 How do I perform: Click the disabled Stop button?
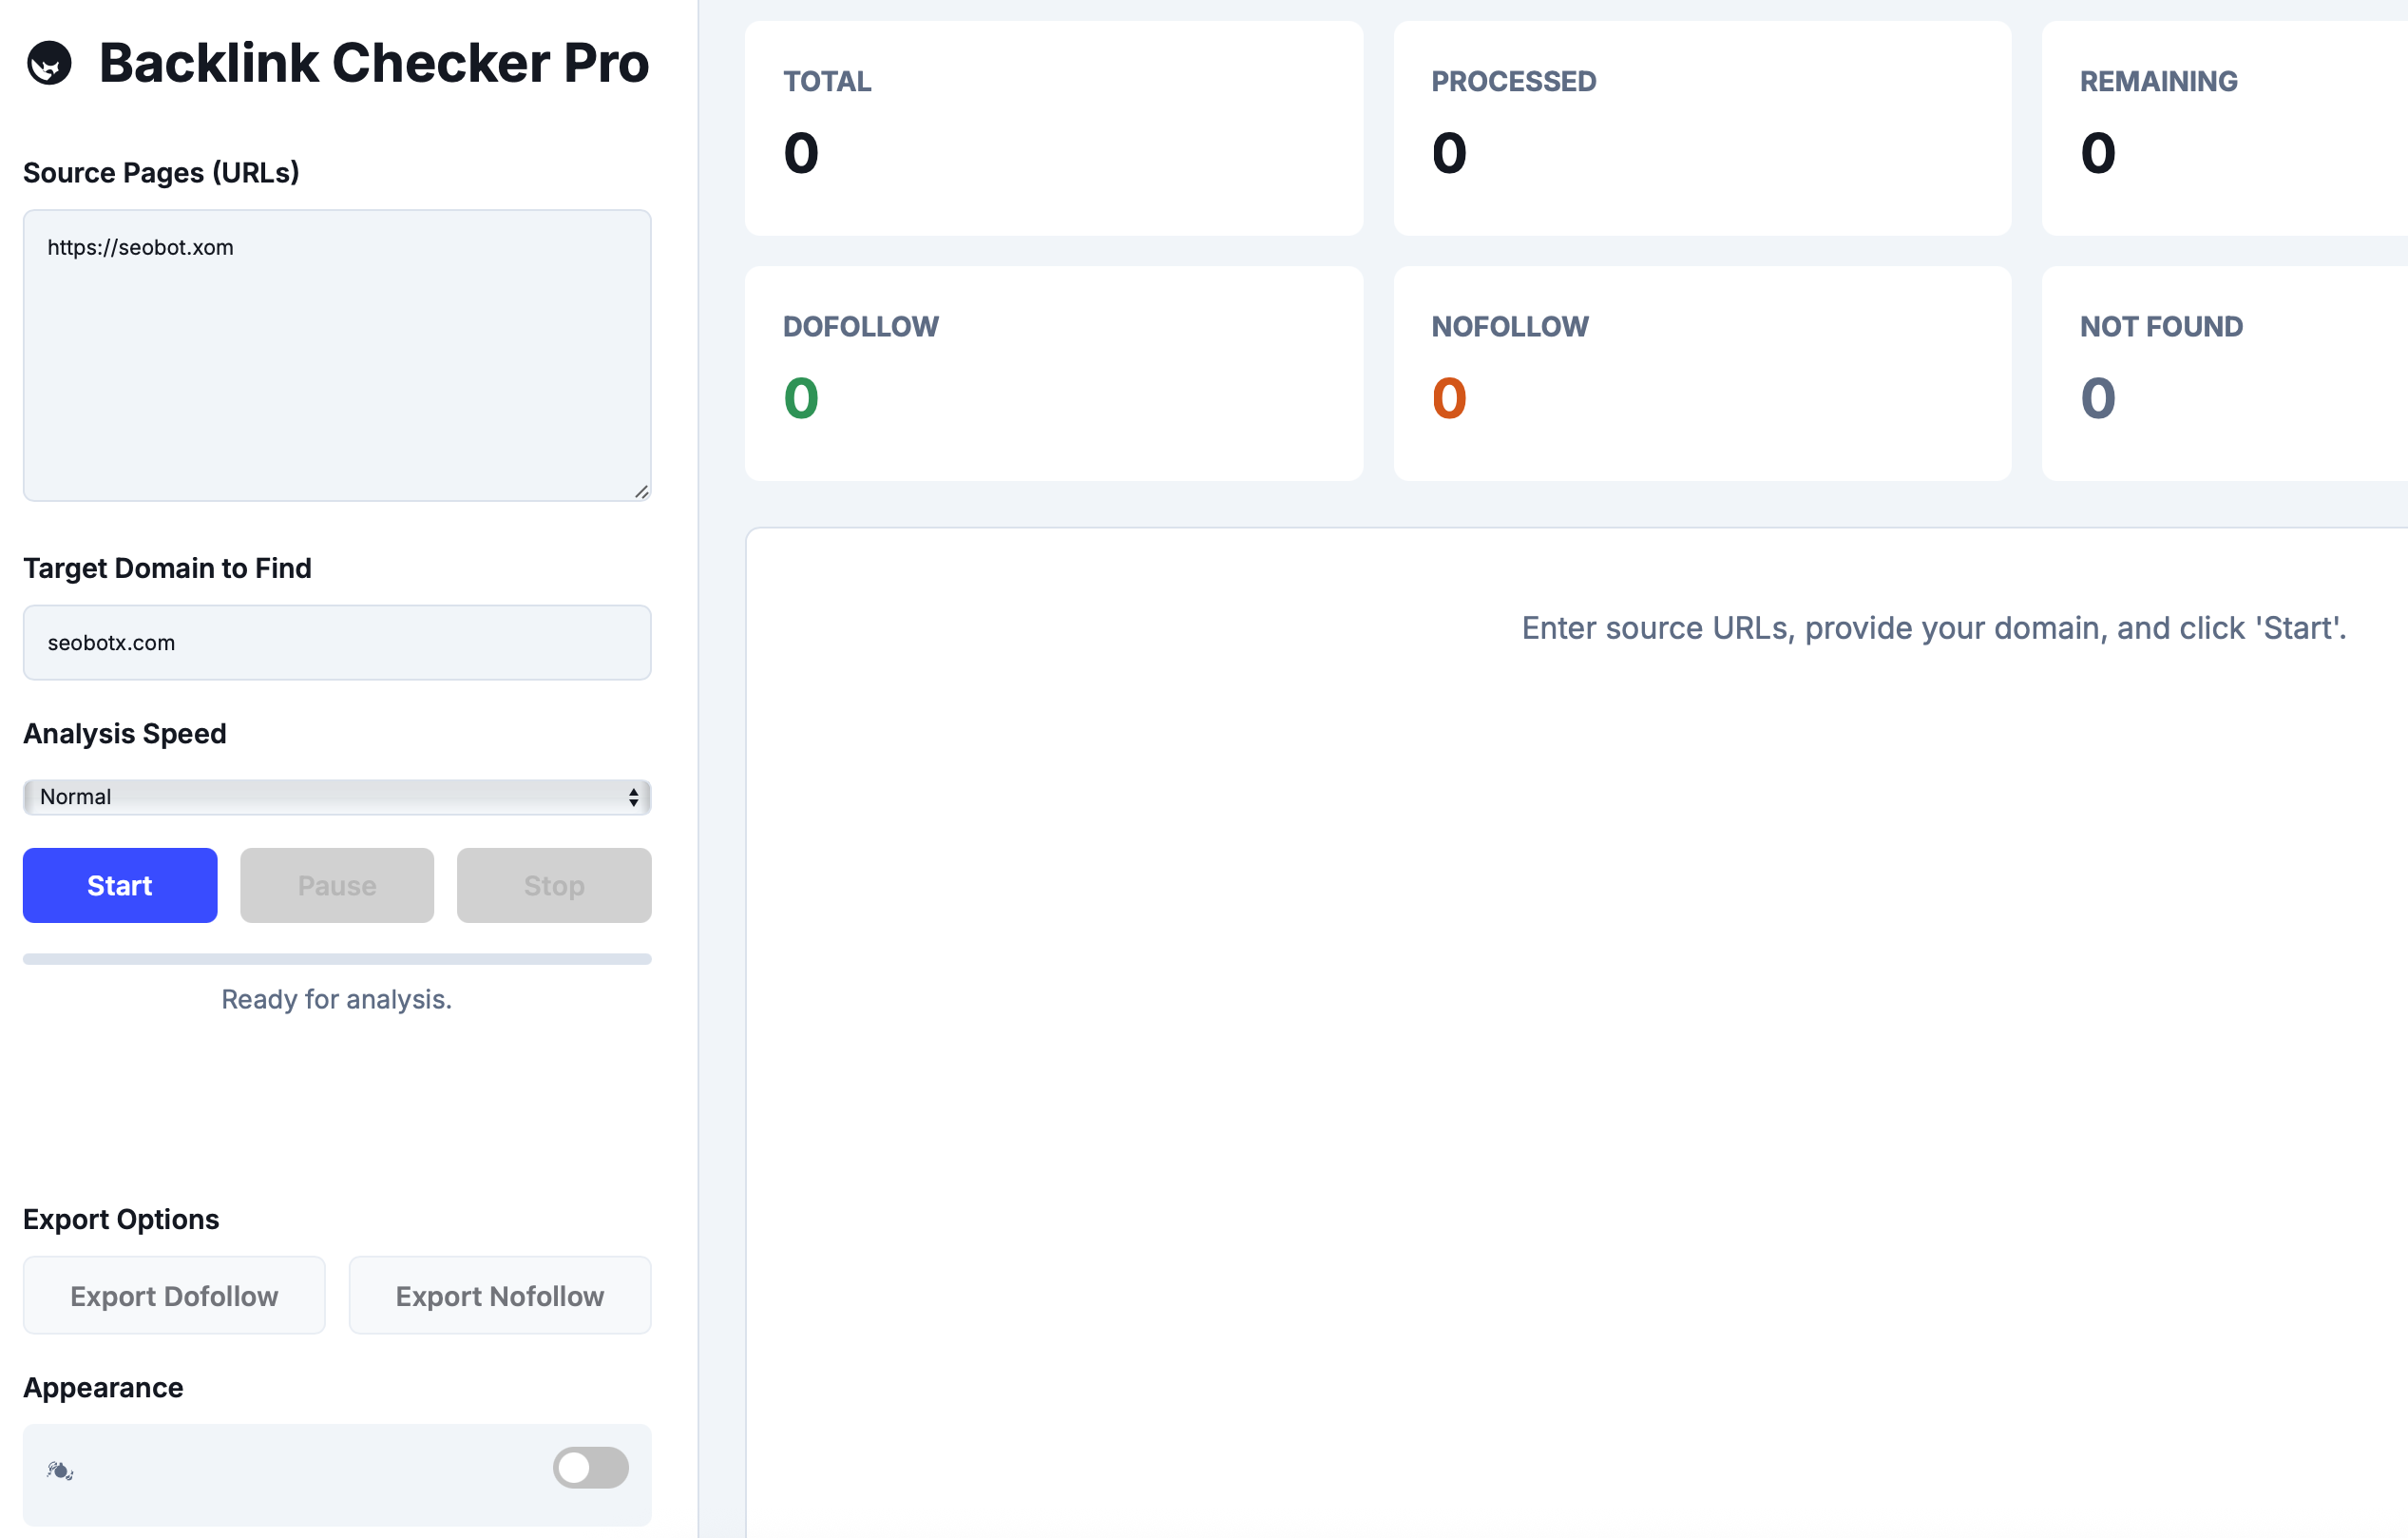(x=554, y=885)
